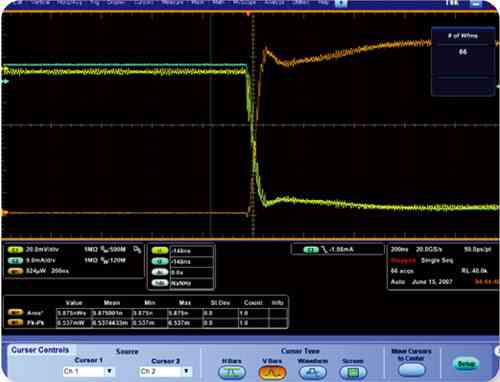Click the Single Seq acquisition status text
The width and height of the screenshot is (500, 382).
coord(437,260)
